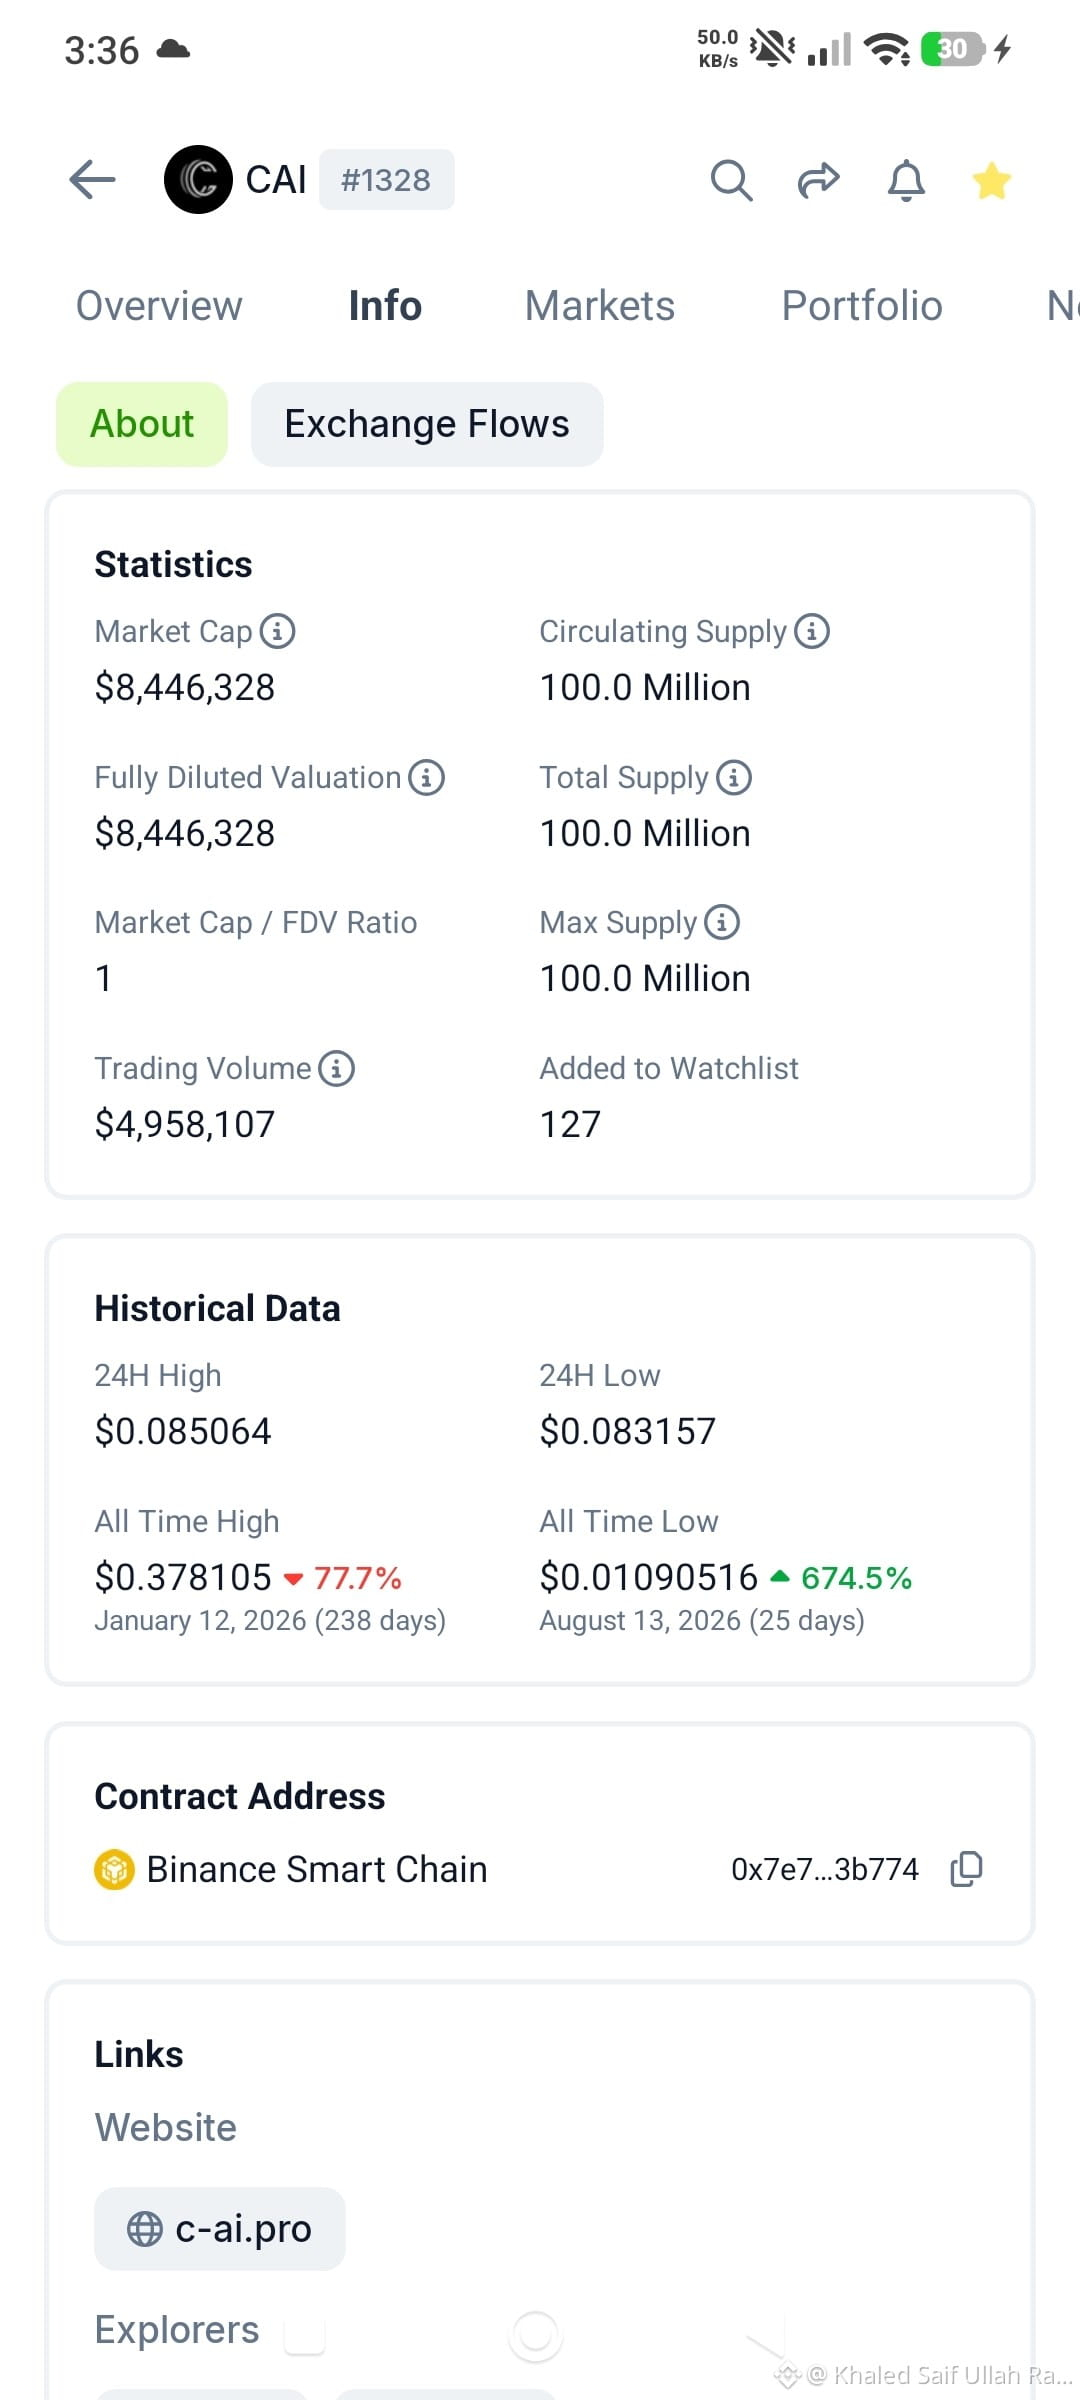1080x2400 pixels.
Task: Open the c-ai.pro website link
Action: tap(220, 2229)
